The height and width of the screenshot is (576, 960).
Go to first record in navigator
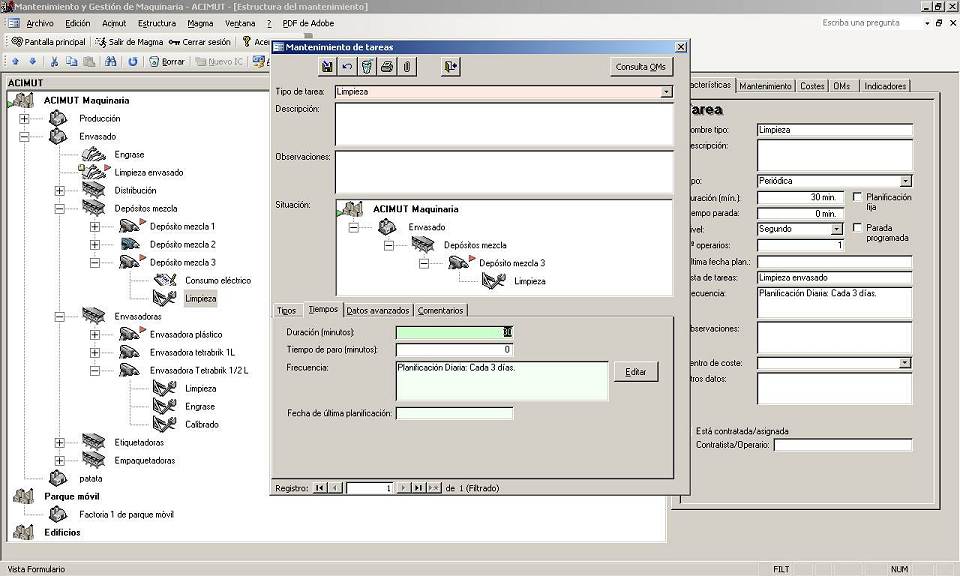320,488
